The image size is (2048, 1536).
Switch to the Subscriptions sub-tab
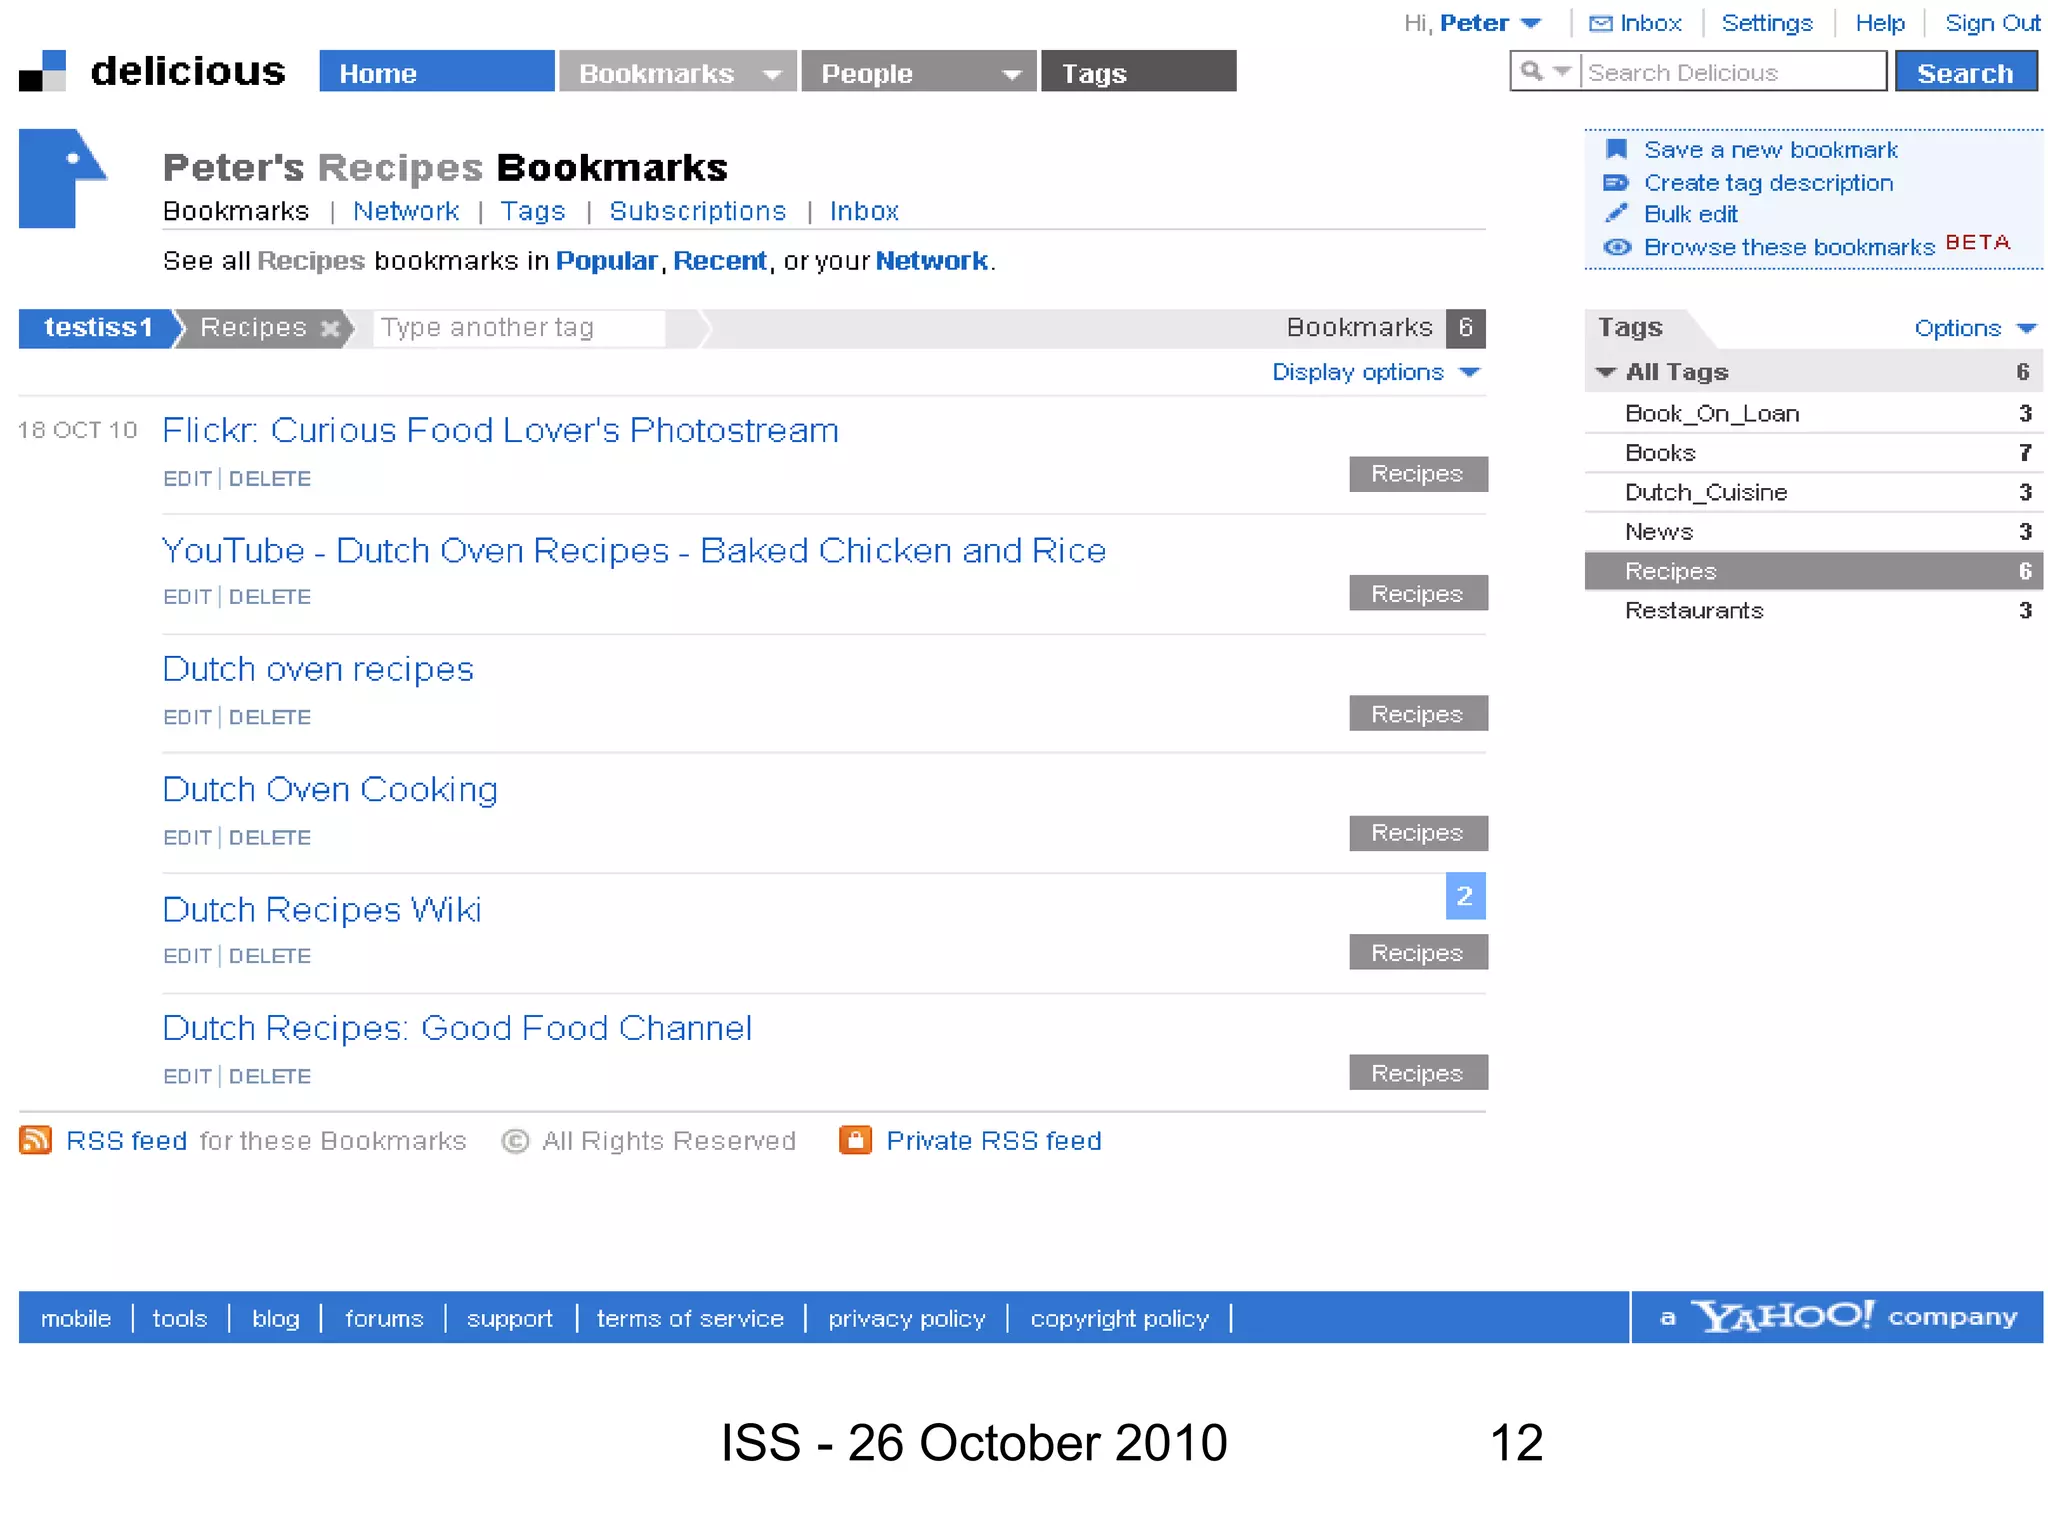[x=698, y=211]
